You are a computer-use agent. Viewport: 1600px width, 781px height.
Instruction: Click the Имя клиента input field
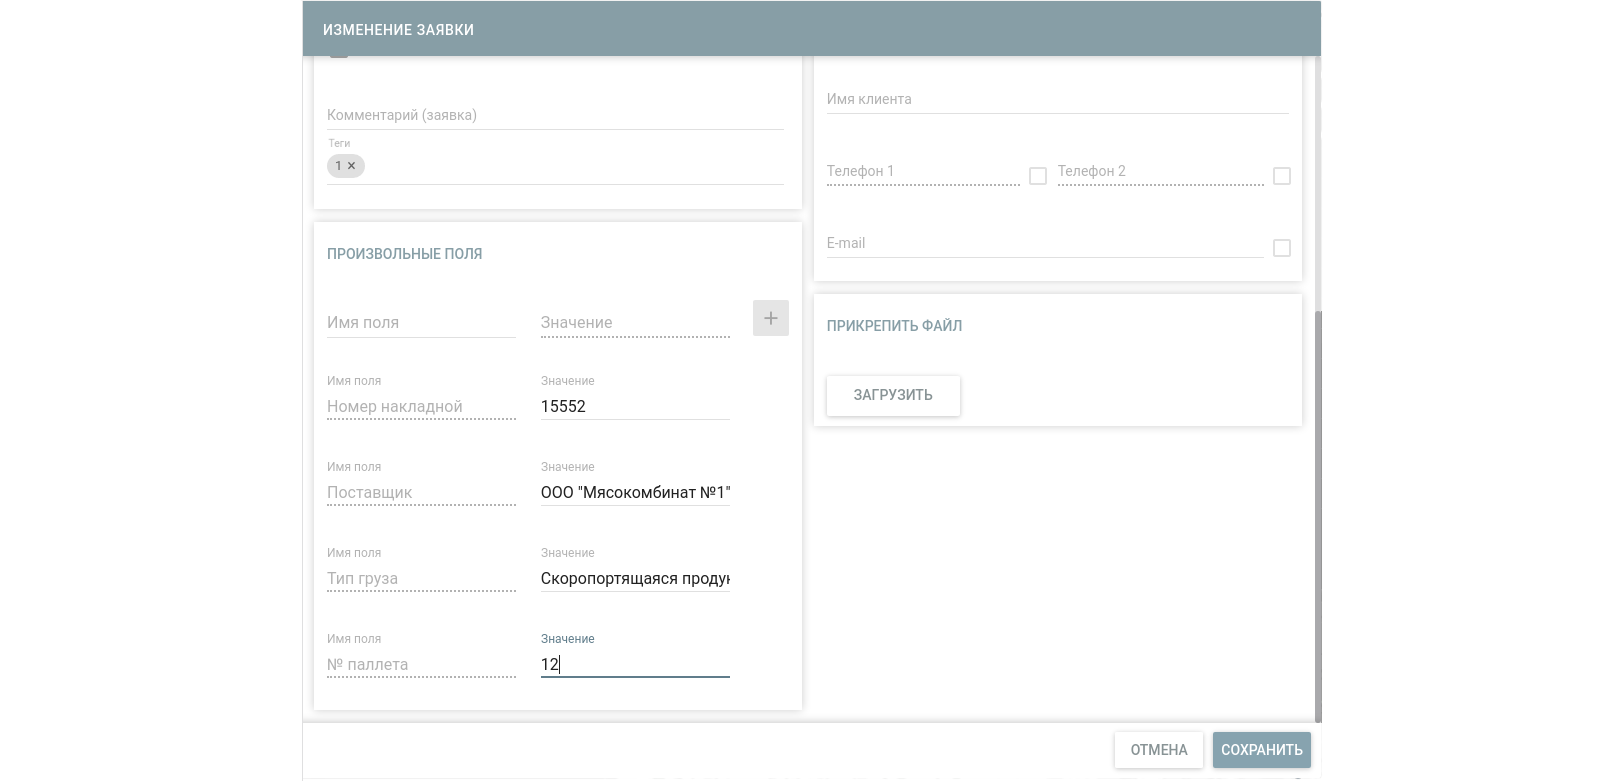point(1056,99)
